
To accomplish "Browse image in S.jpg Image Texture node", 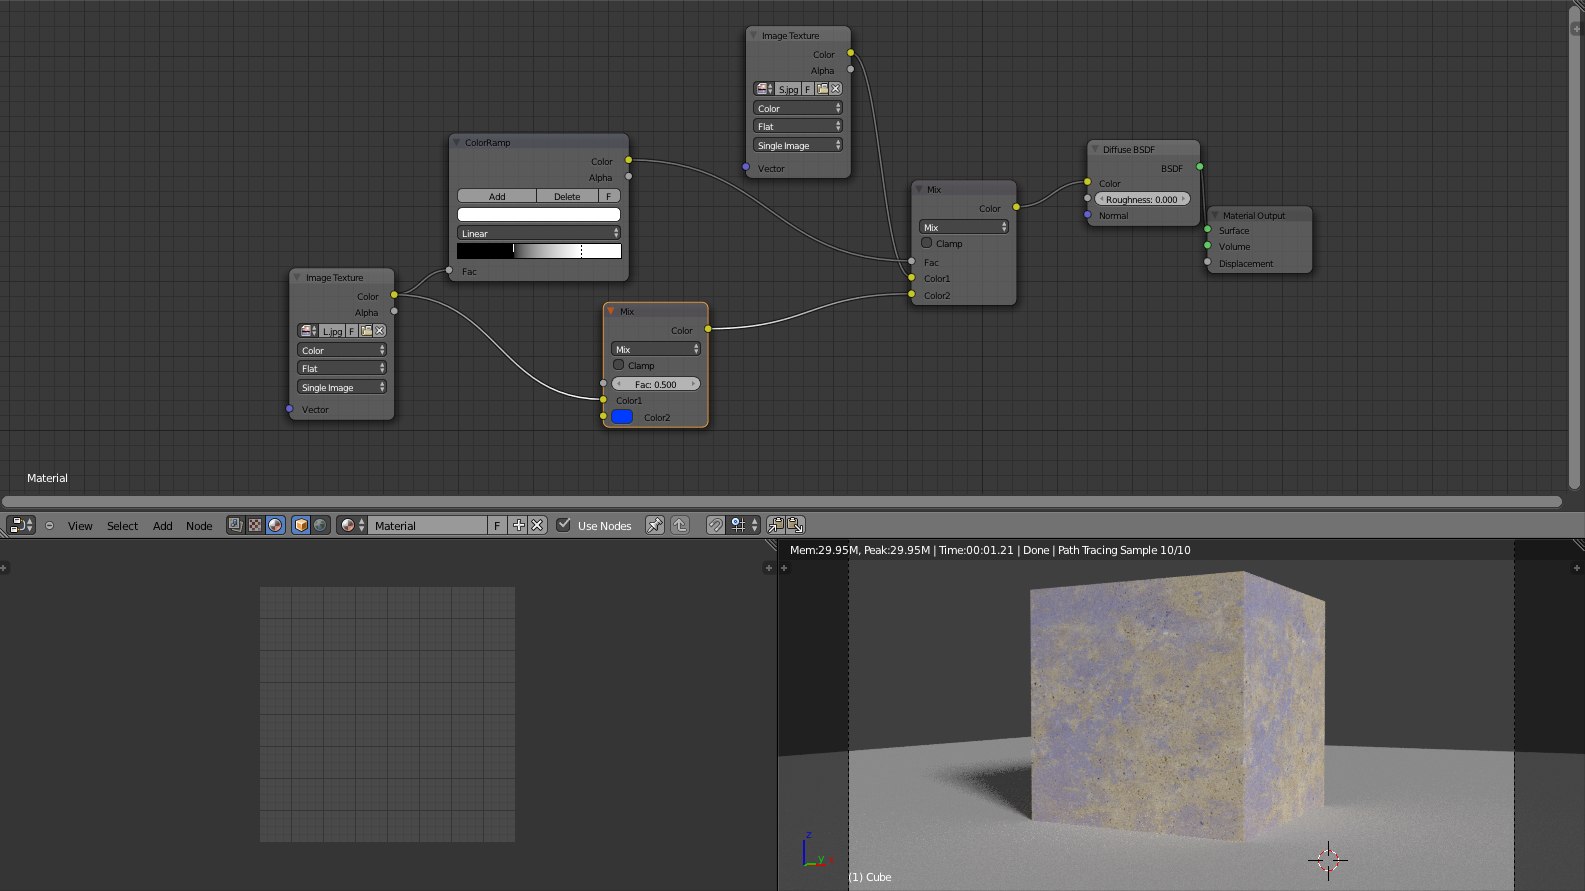I will coord(764,89).
